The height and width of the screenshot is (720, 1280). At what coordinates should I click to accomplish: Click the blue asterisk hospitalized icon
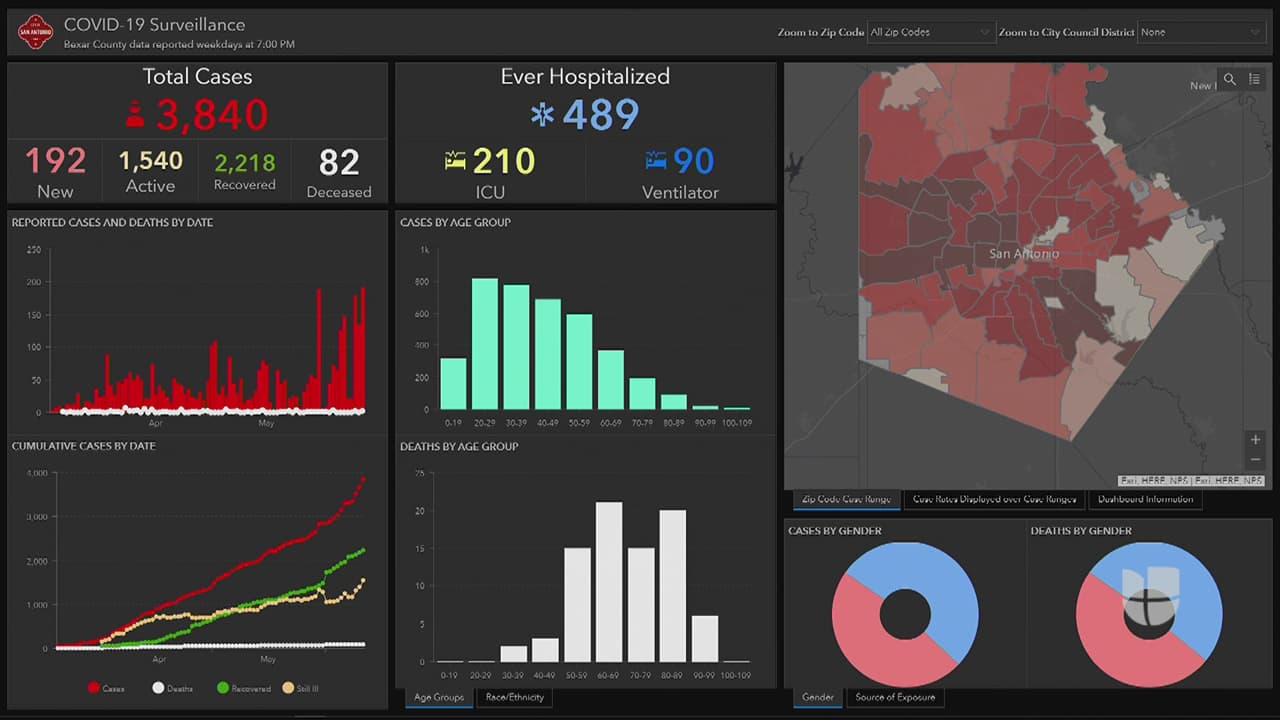pyautogui.click(x=542, y=115)
